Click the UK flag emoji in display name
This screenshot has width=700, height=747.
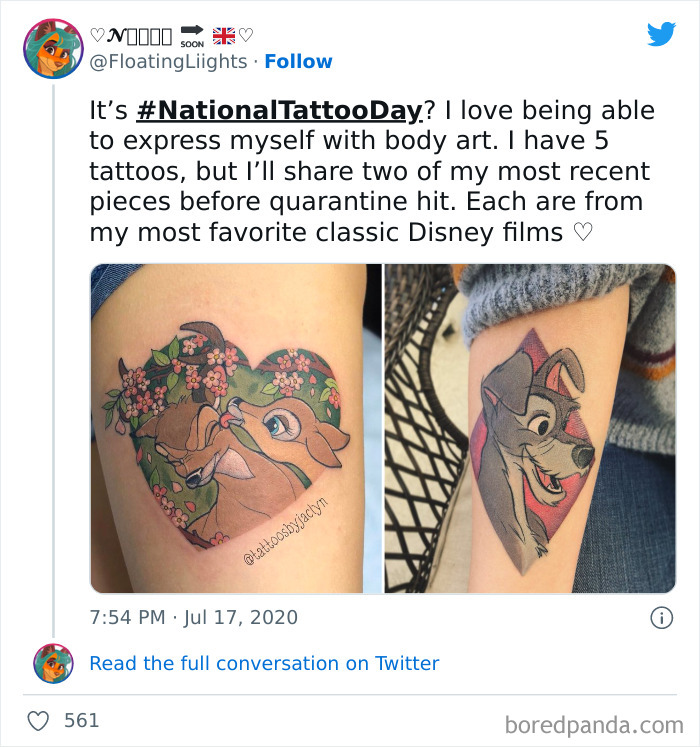[x=223, y=36]
